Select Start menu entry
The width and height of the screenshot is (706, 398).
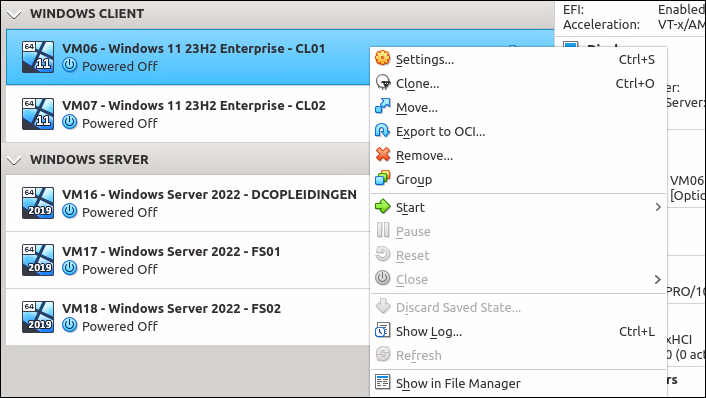518,207
